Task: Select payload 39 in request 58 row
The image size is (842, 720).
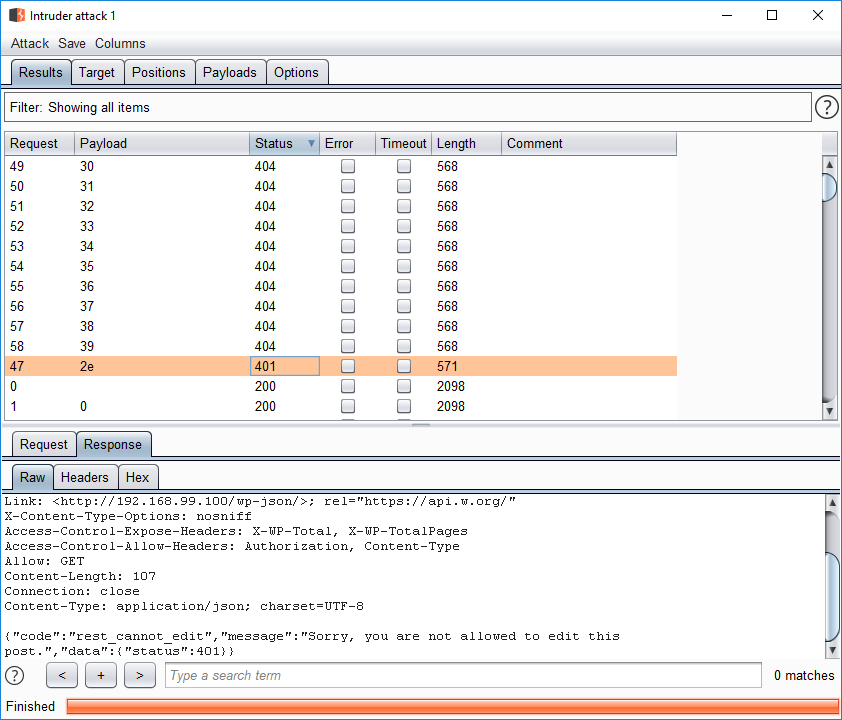Action: [162, 346]
